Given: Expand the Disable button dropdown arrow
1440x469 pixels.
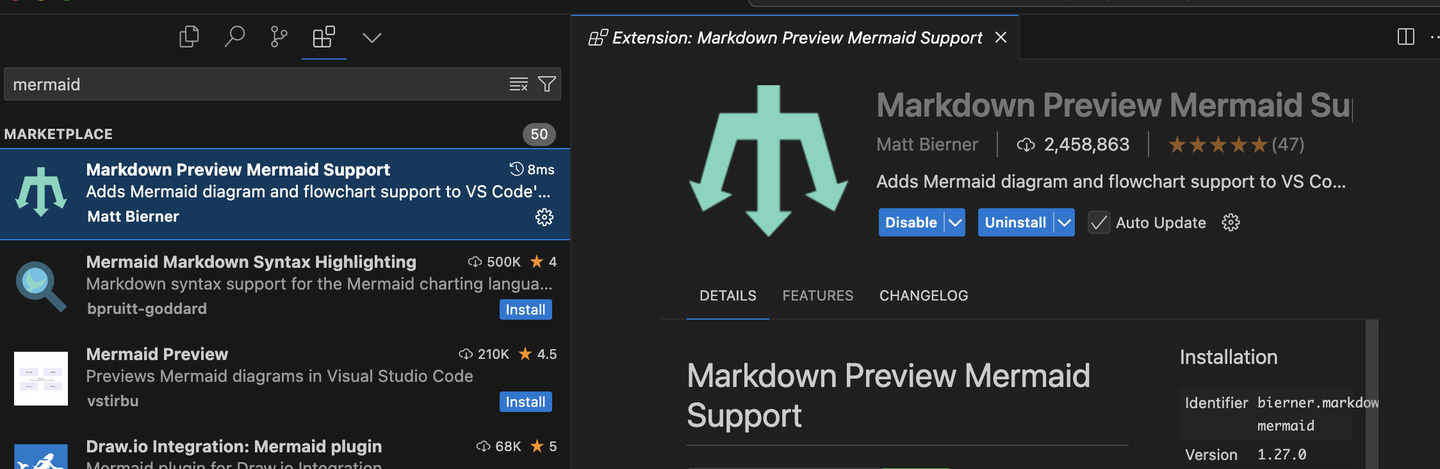Looking at the screenshot, I should (955, 223).
